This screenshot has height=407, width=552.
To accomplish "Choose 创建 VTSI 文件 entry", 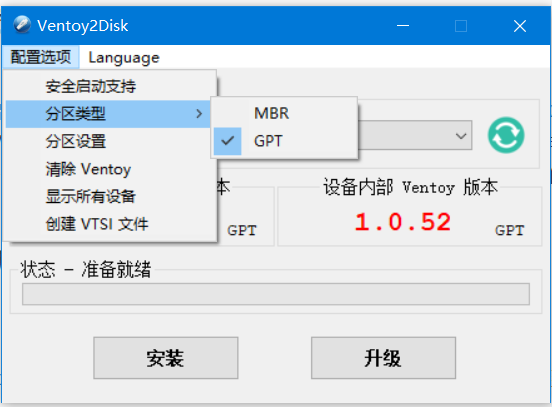I will tap(111, 224).
